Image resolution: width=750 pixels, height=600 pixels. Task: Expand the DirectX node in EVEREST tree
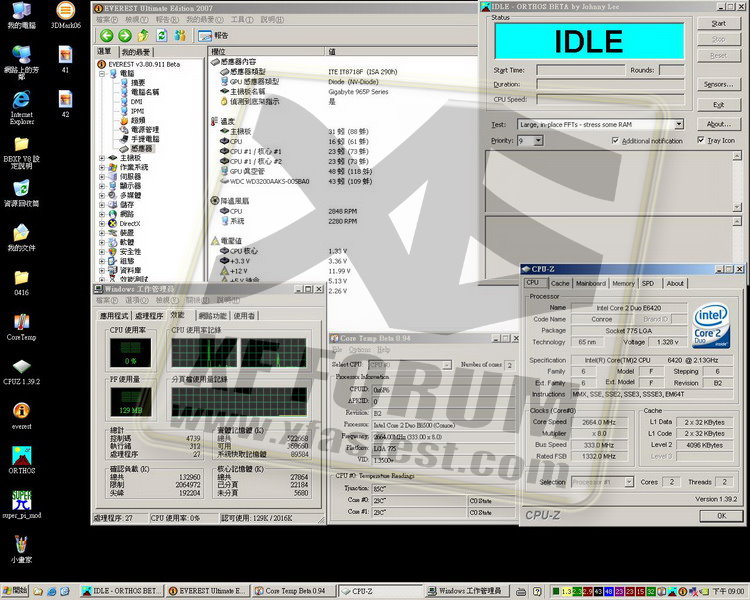click(102, 223)
